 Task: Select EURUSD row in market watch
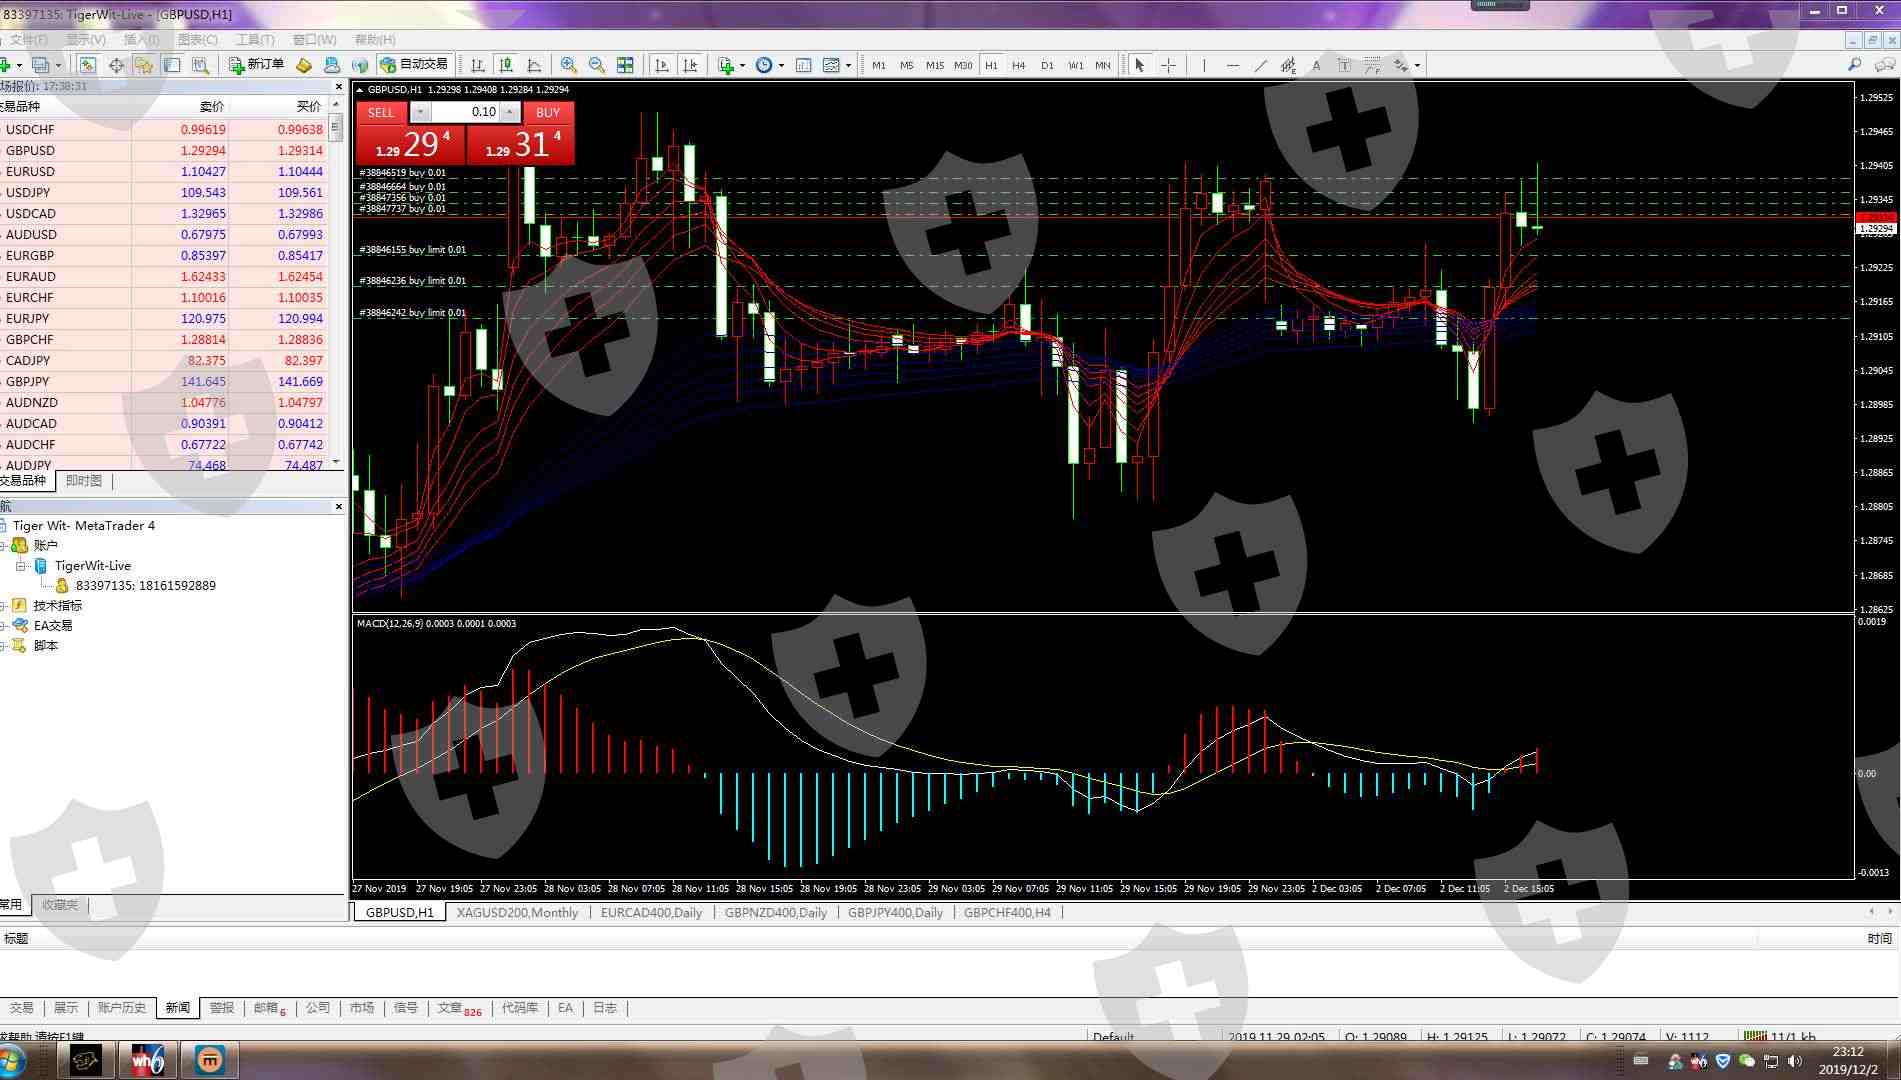30,172
